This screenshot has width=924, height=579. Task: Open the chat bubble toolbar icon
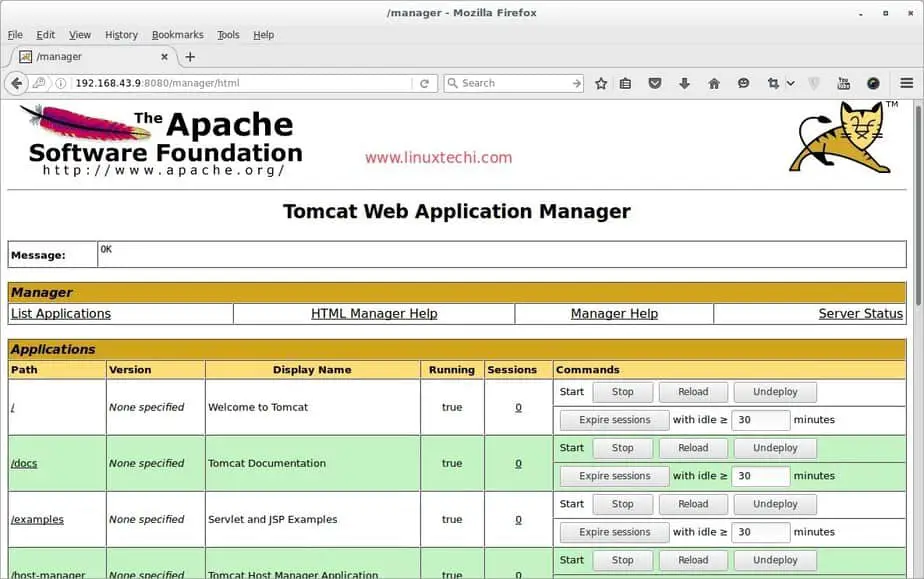743,83
